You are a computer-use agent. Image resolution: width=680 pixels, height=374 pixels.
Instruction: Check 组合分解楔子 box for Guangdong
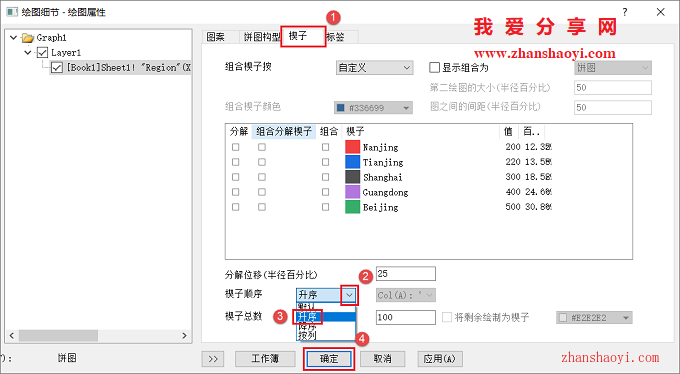click(x=262, y=192)
